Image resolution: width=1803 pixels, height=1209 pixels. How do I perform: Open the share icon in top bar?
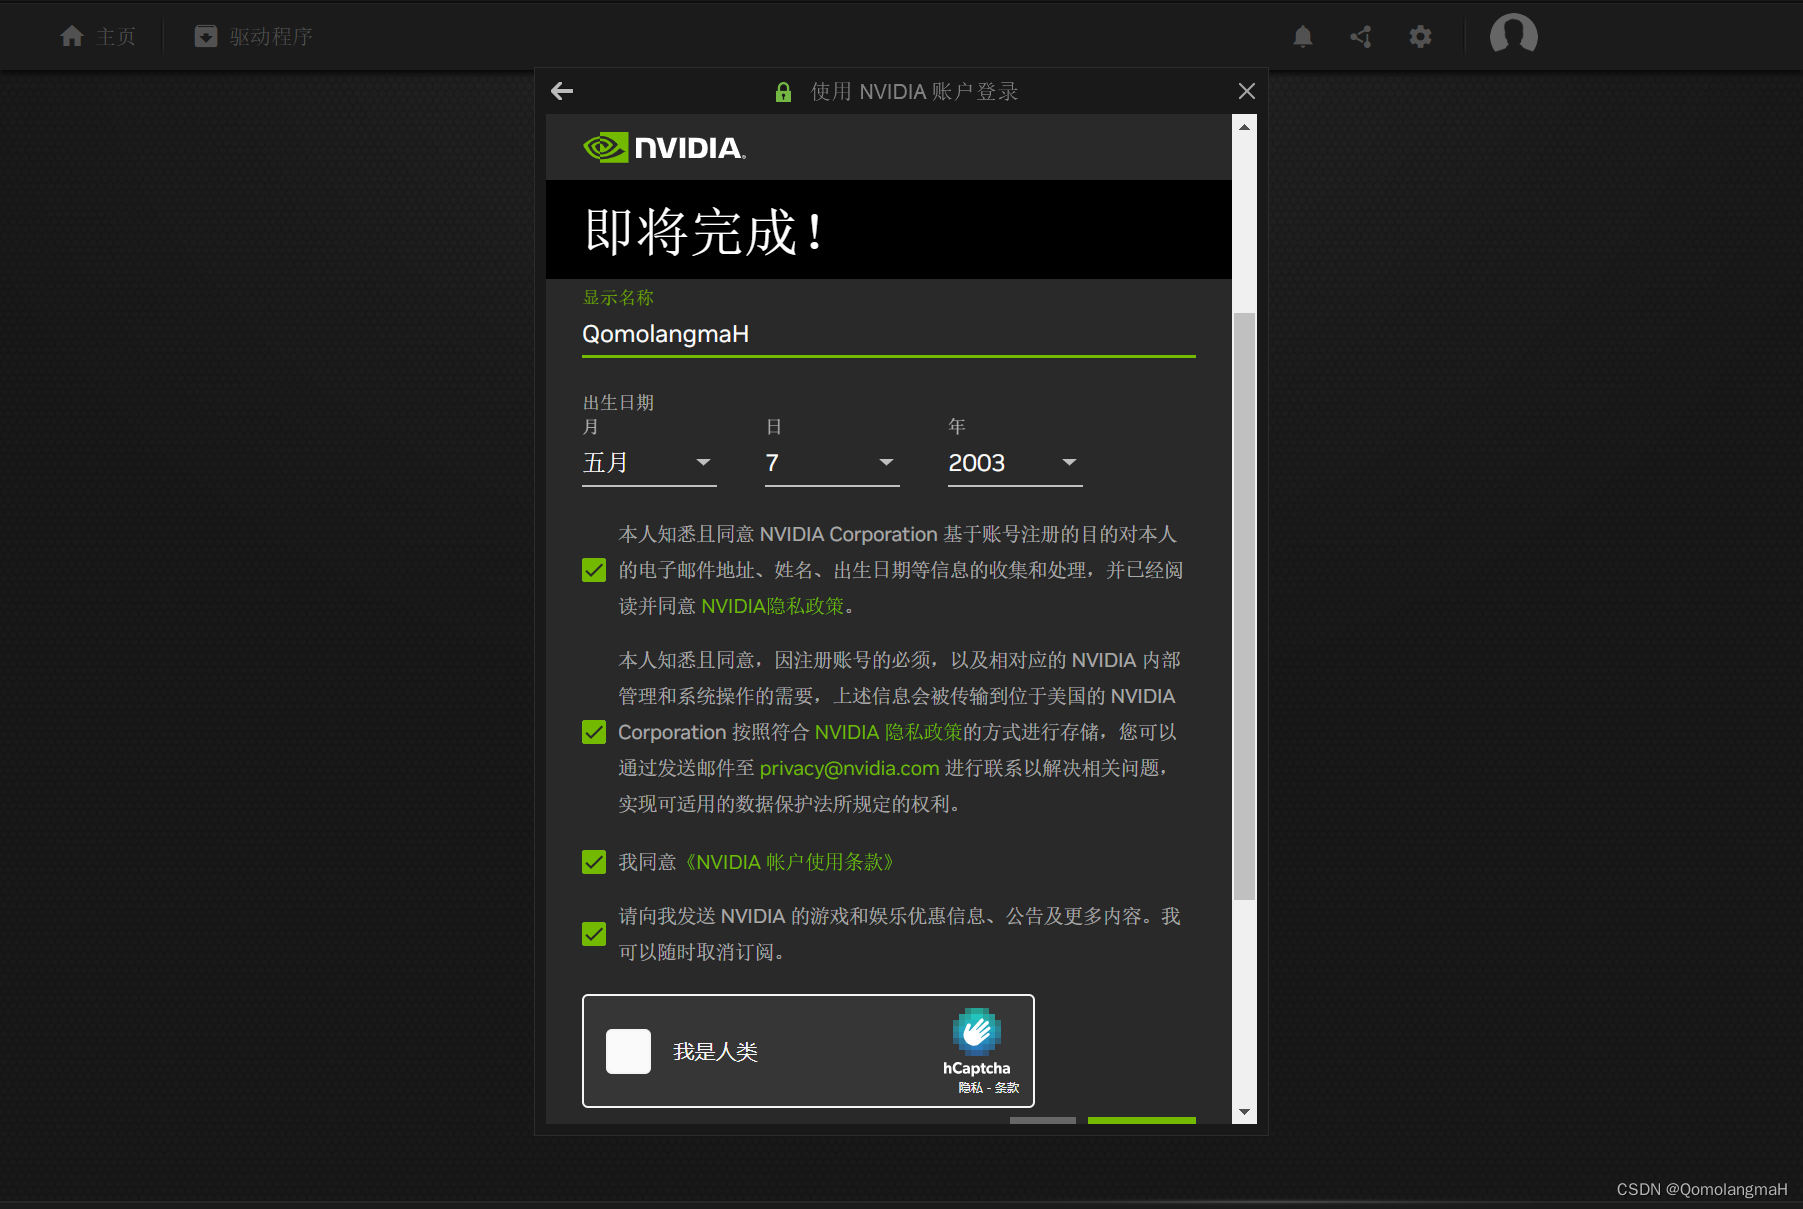point(1361,37)
